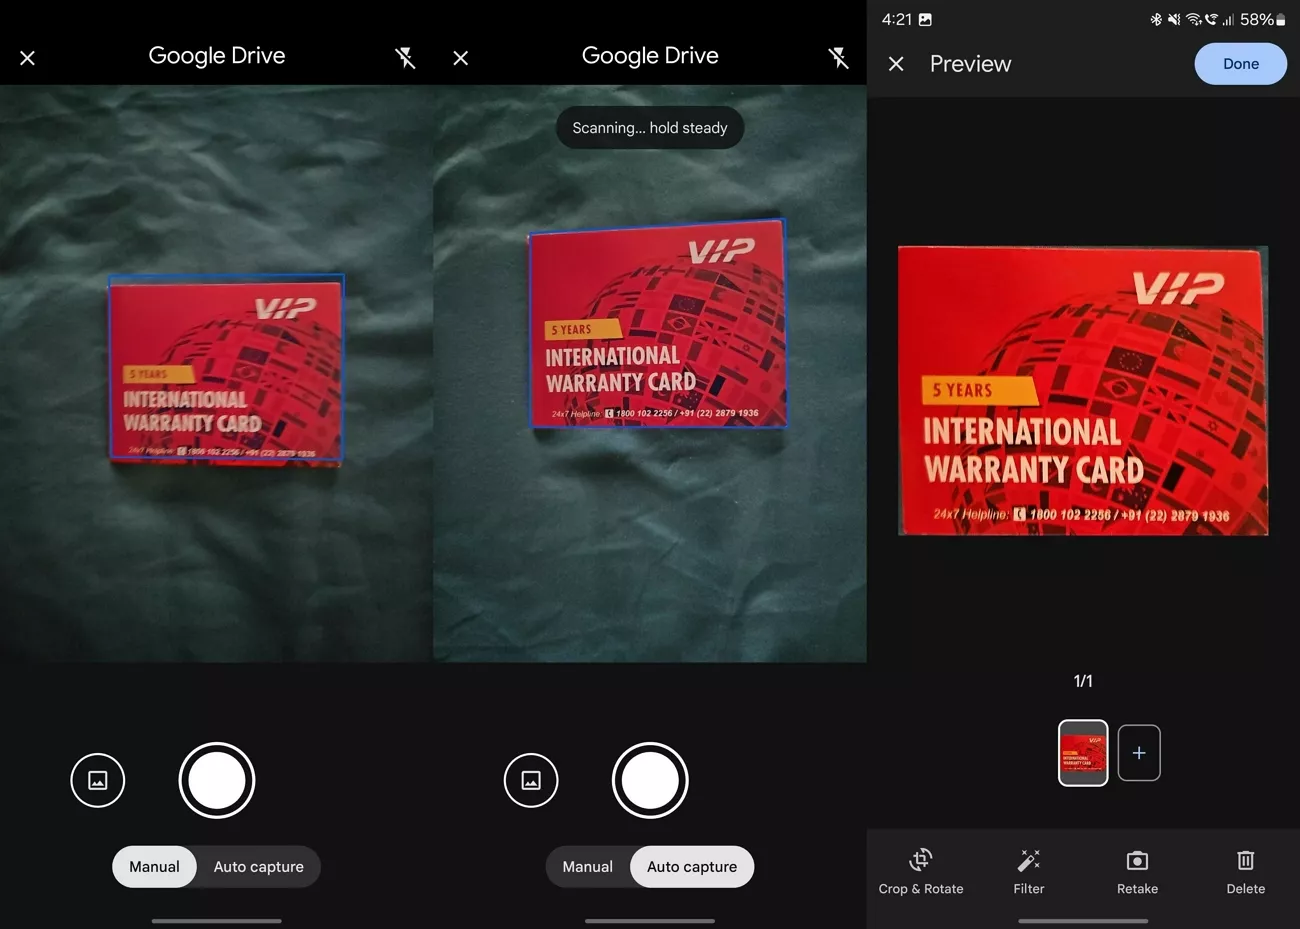Disable flash in the left scanner view
1300x929 pixels.
tap(405, 57)
